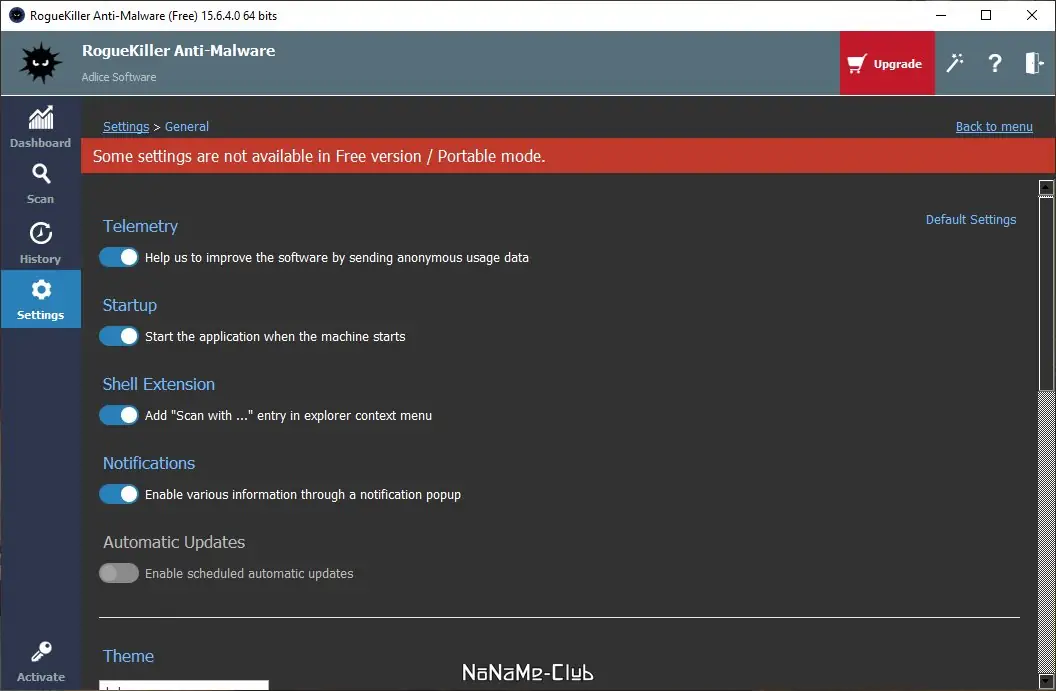
Task: Open the Activate key option
Action: [40, 662]
